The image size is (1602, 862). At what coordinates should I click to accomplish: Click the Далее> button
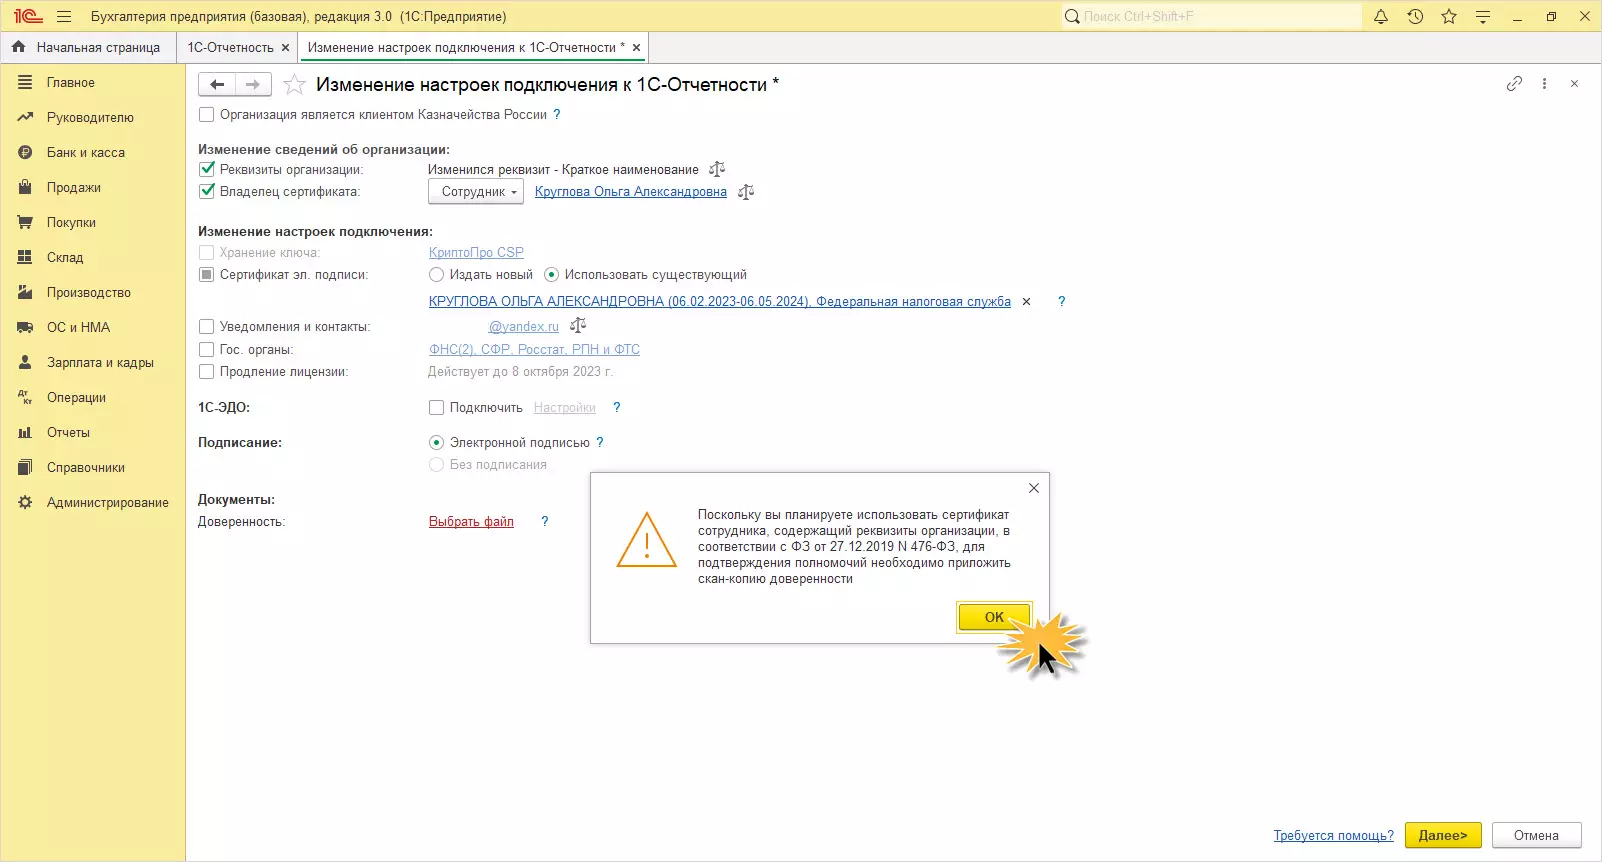point(1443,835)
